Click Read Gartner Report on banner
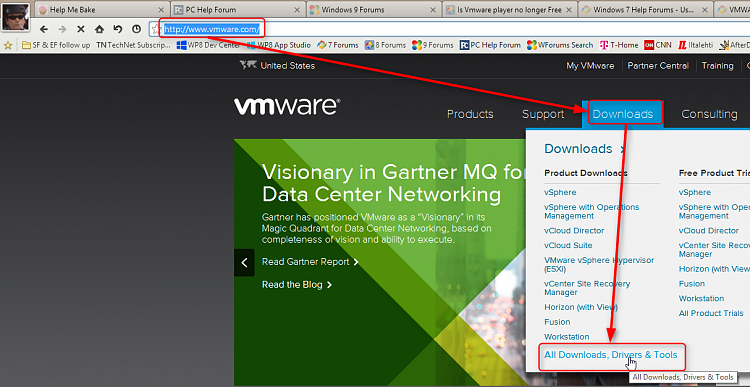 (310, 262)
